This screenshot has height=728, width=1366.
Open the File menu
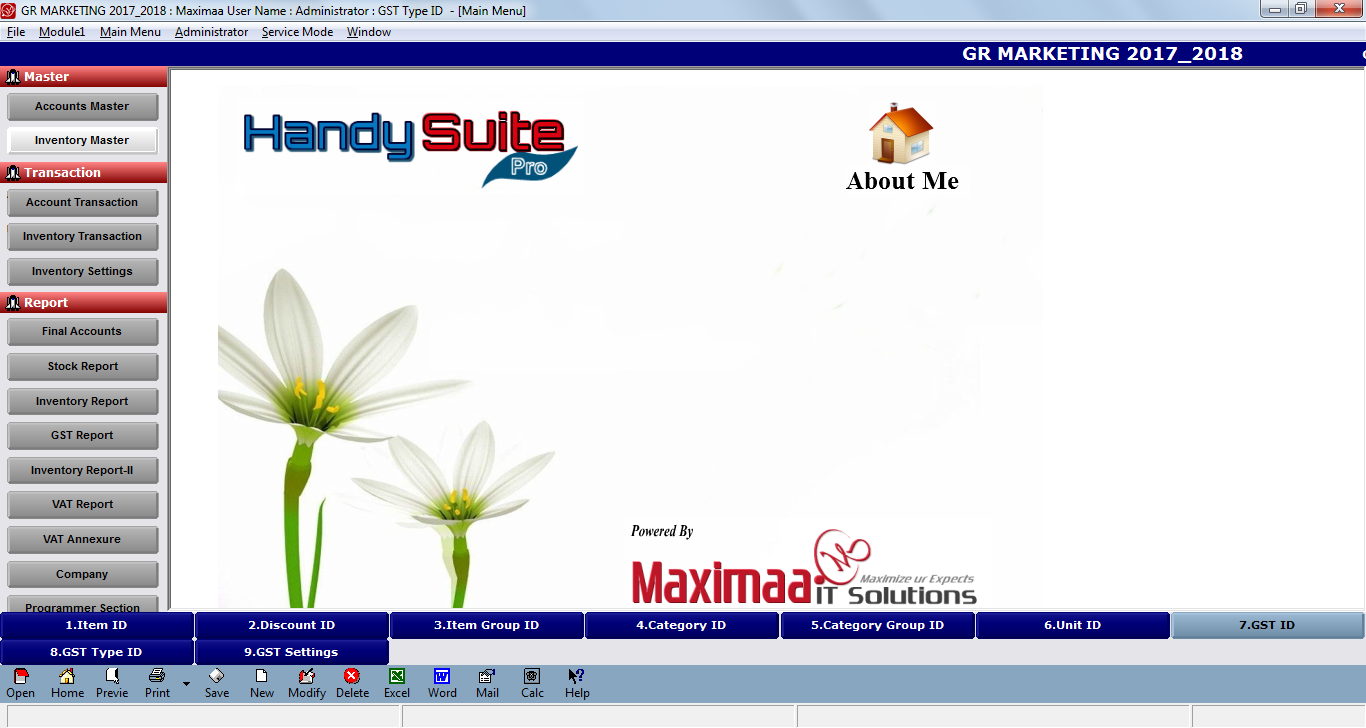click(x=16, y=32)
